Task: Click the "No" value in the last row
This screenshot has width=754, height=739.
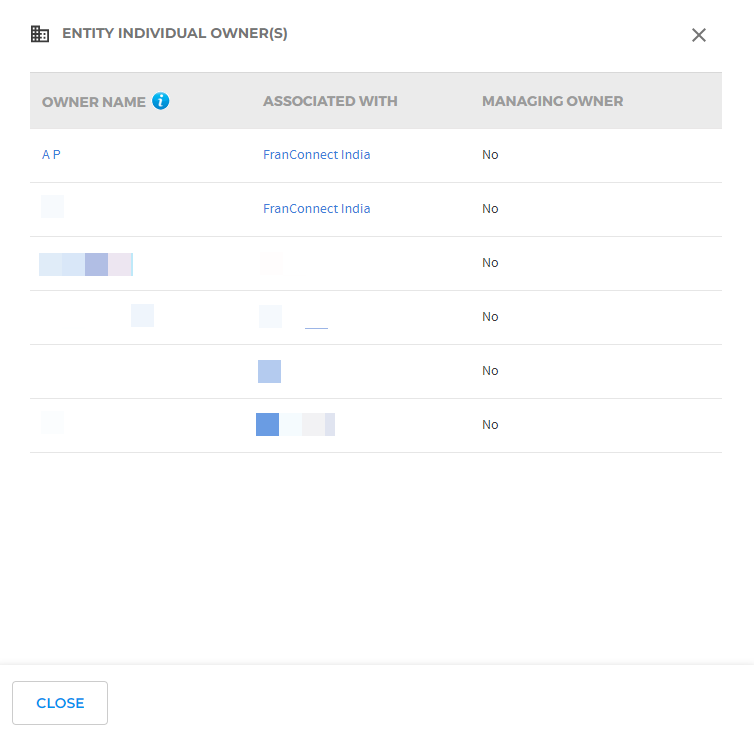Action: 490,425
